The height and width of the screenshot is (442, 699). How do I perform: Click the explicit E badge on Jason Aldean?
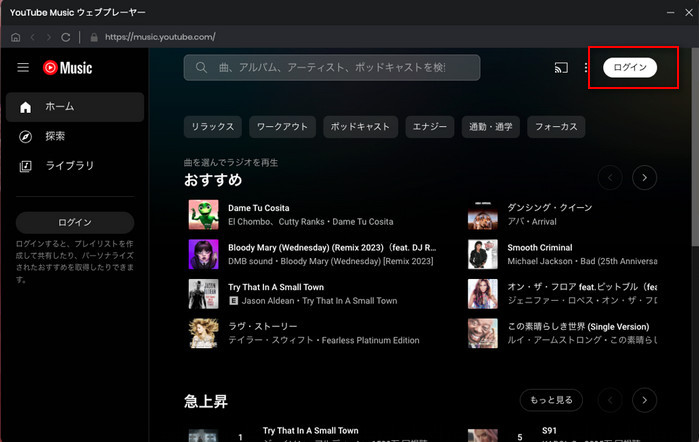[233, 301]
